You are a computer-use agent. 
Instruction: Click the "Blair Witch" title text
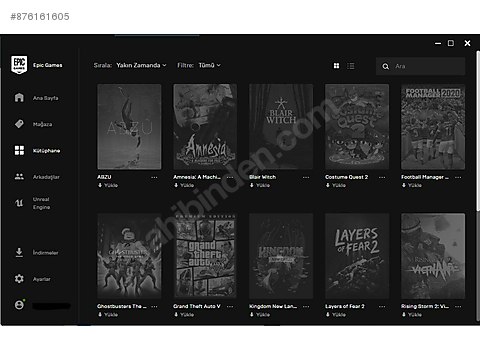[263, 177]
